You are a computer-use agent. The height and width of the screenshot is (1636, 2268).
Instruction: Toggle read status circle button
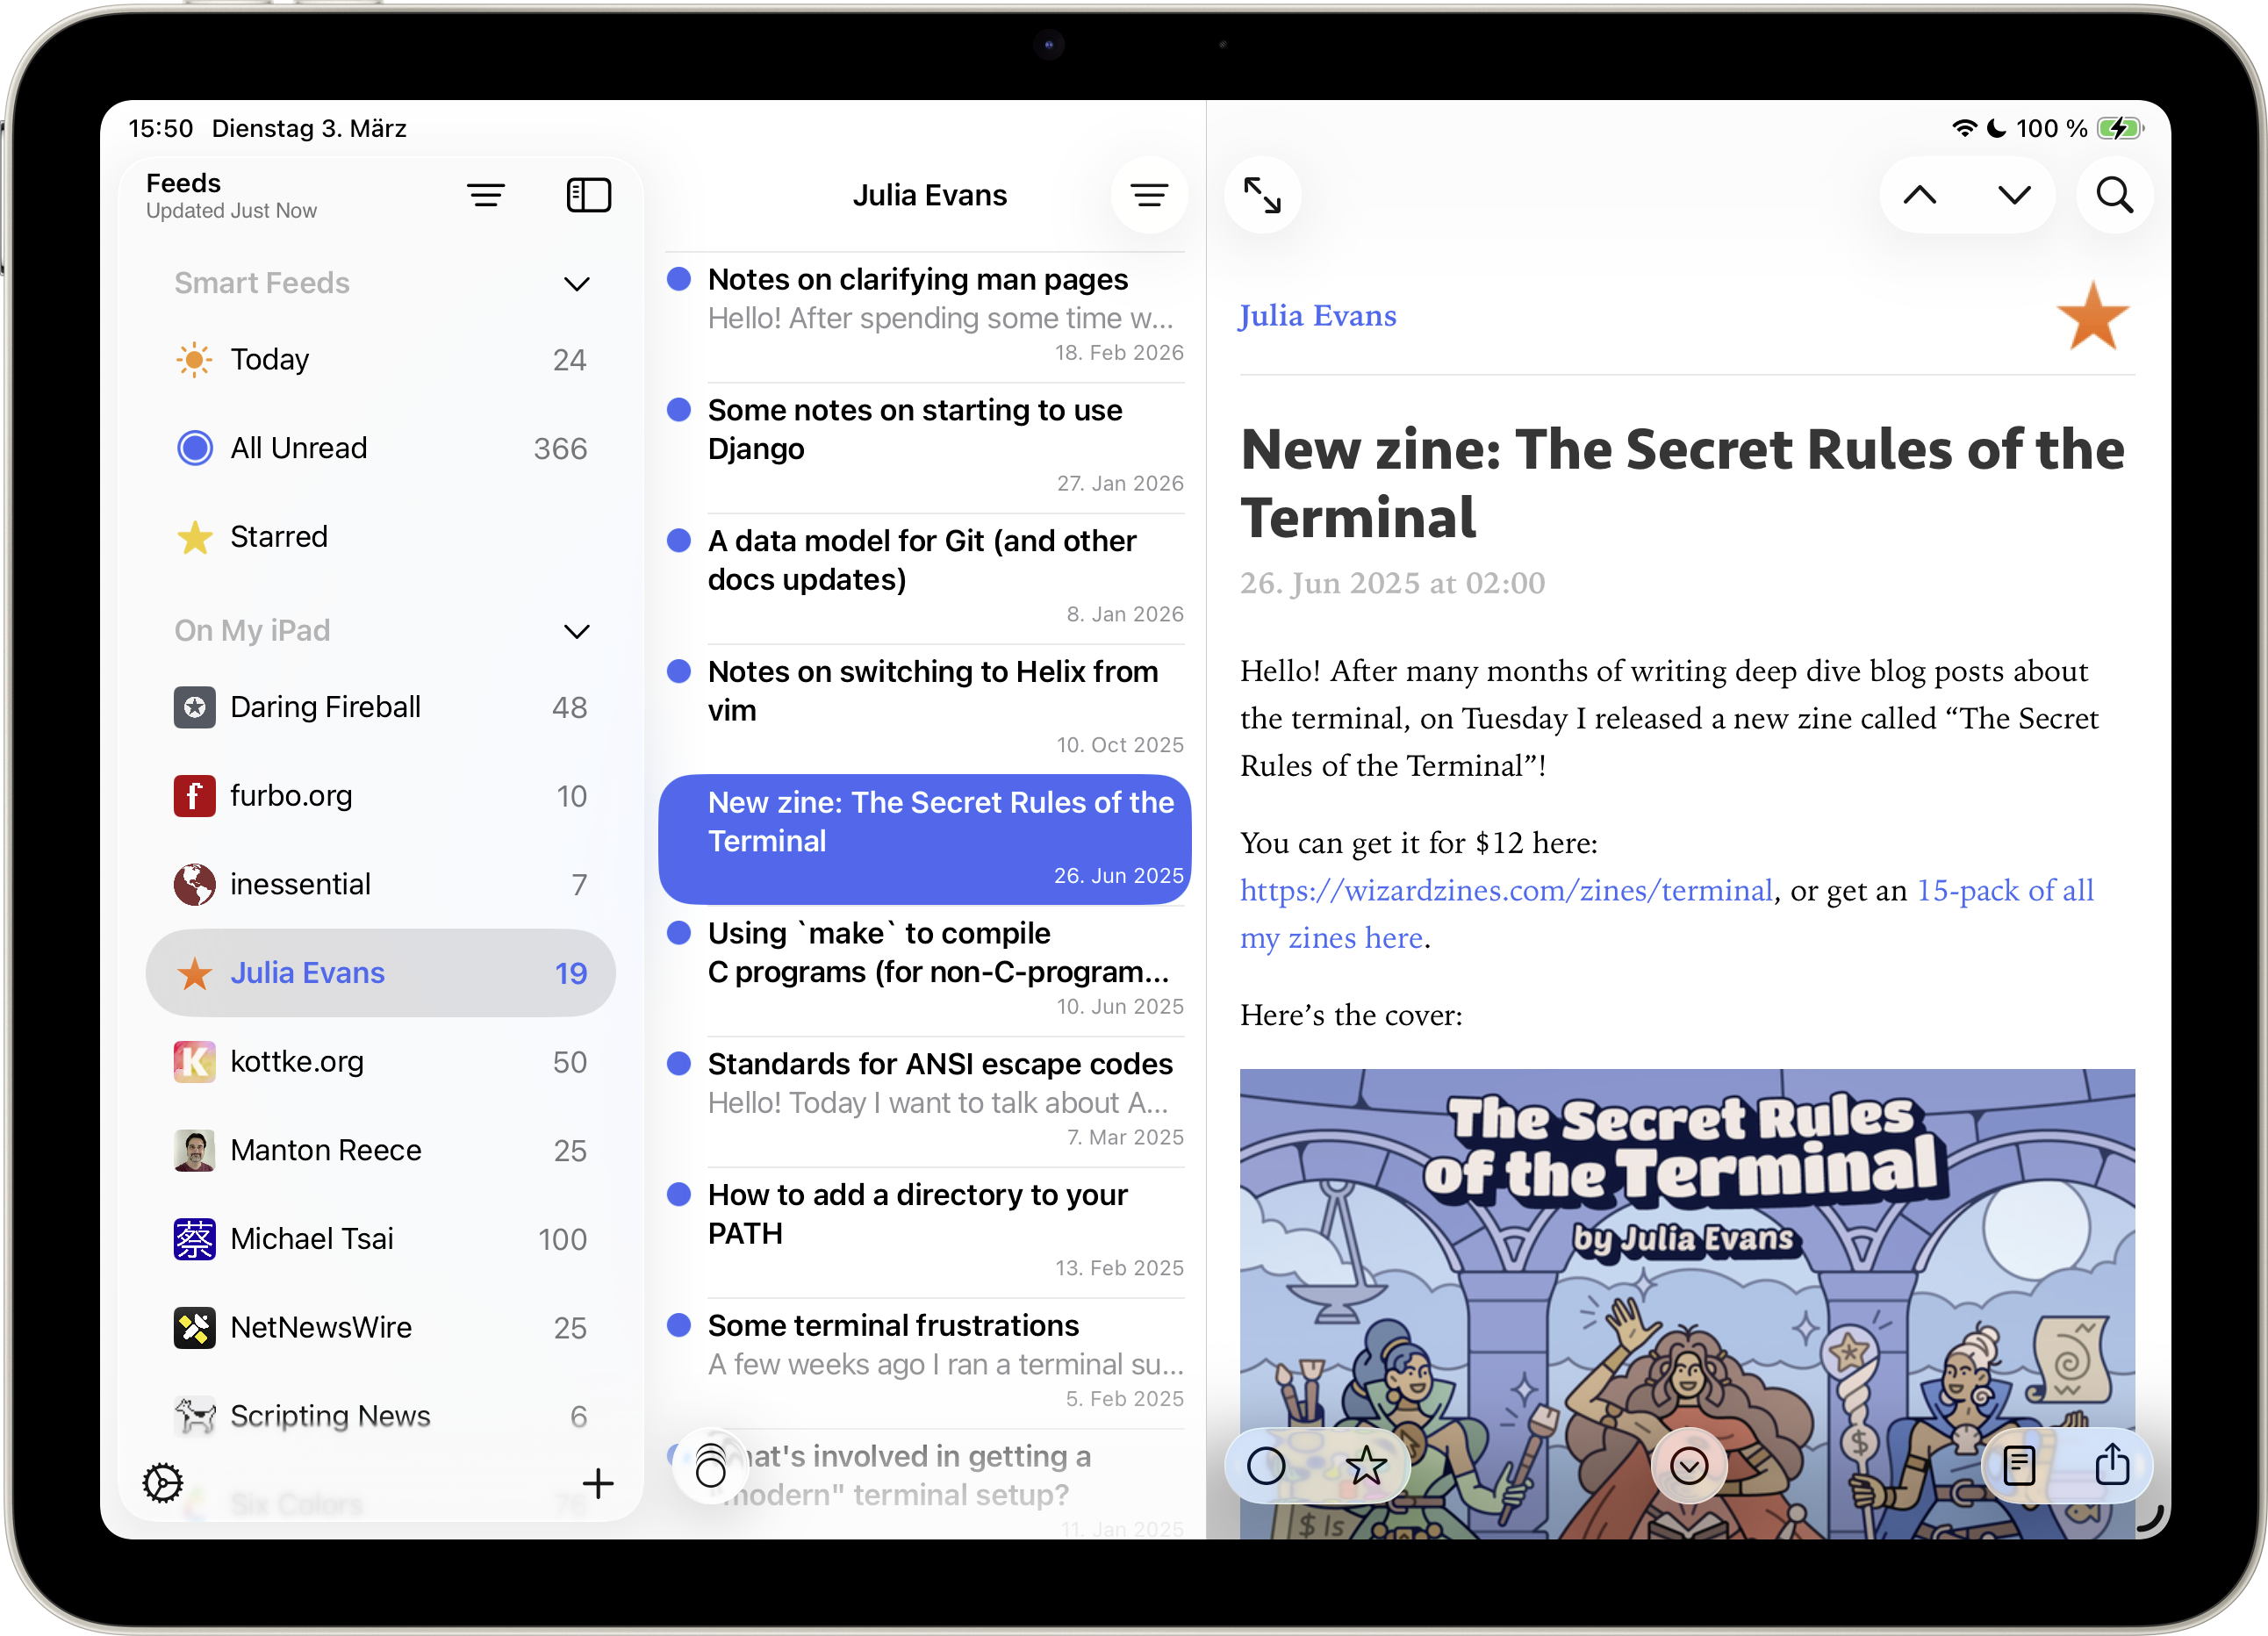click(x=1266, y=1466)
